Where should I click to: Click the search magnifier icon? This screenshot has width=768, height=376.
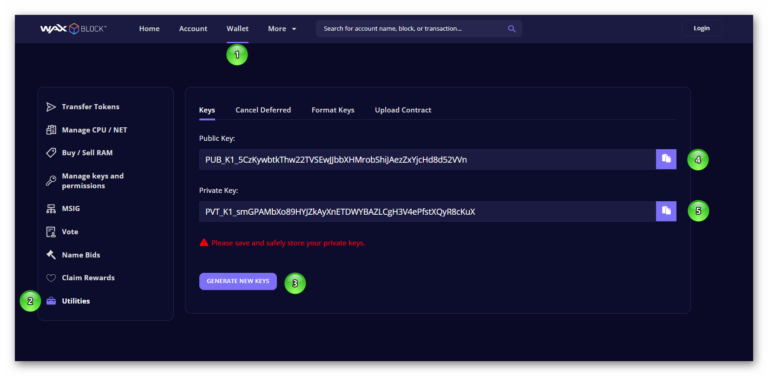511,29
